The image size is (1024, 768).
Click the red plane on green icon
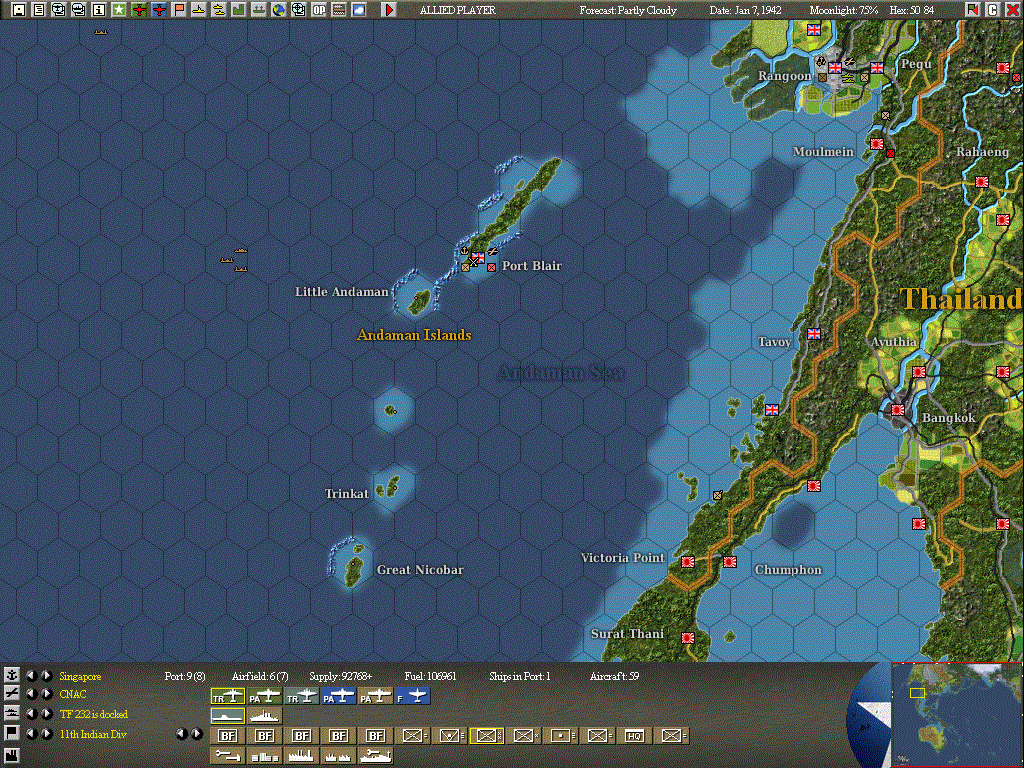pyautogui.click(x=138, y=10)
